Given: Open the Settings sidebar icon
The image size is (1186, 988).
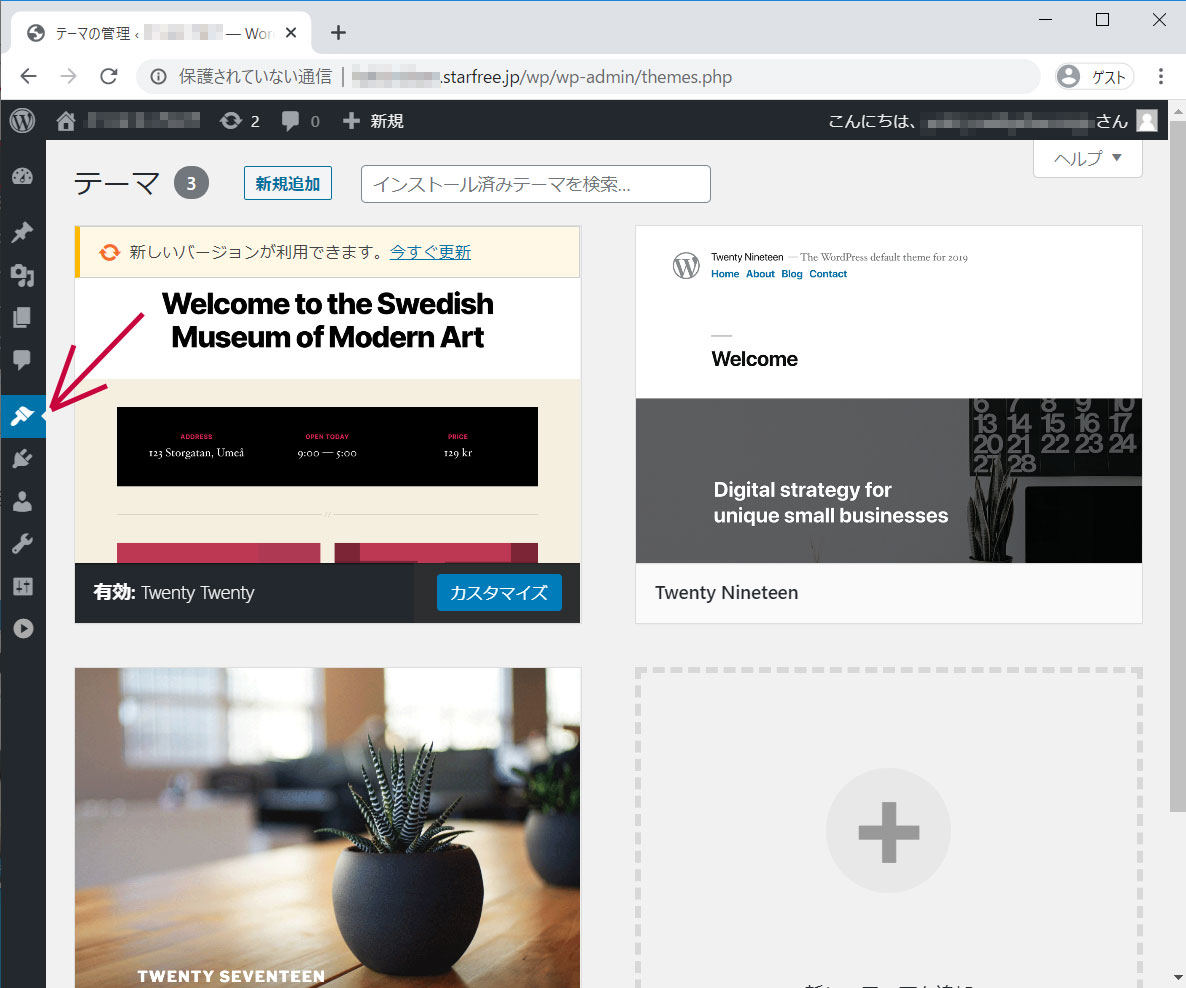Looking at the screenshot, I should point(23,586).
